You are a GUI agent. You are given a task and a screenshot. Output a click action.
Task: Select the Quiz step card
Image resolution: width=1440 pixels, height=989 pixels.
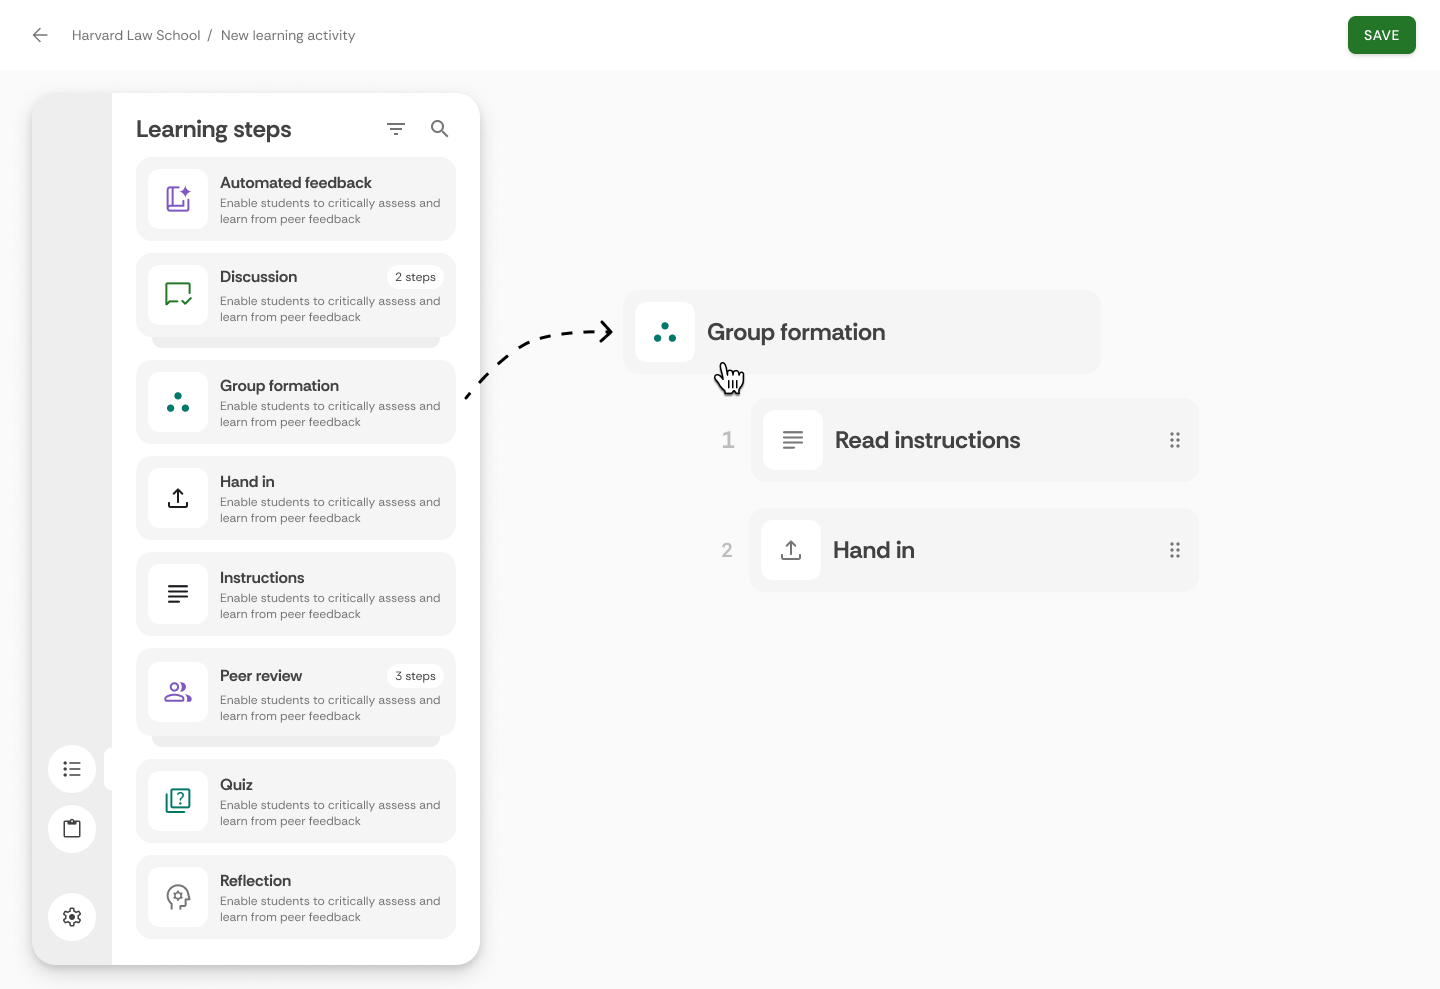tap(296, 801)
